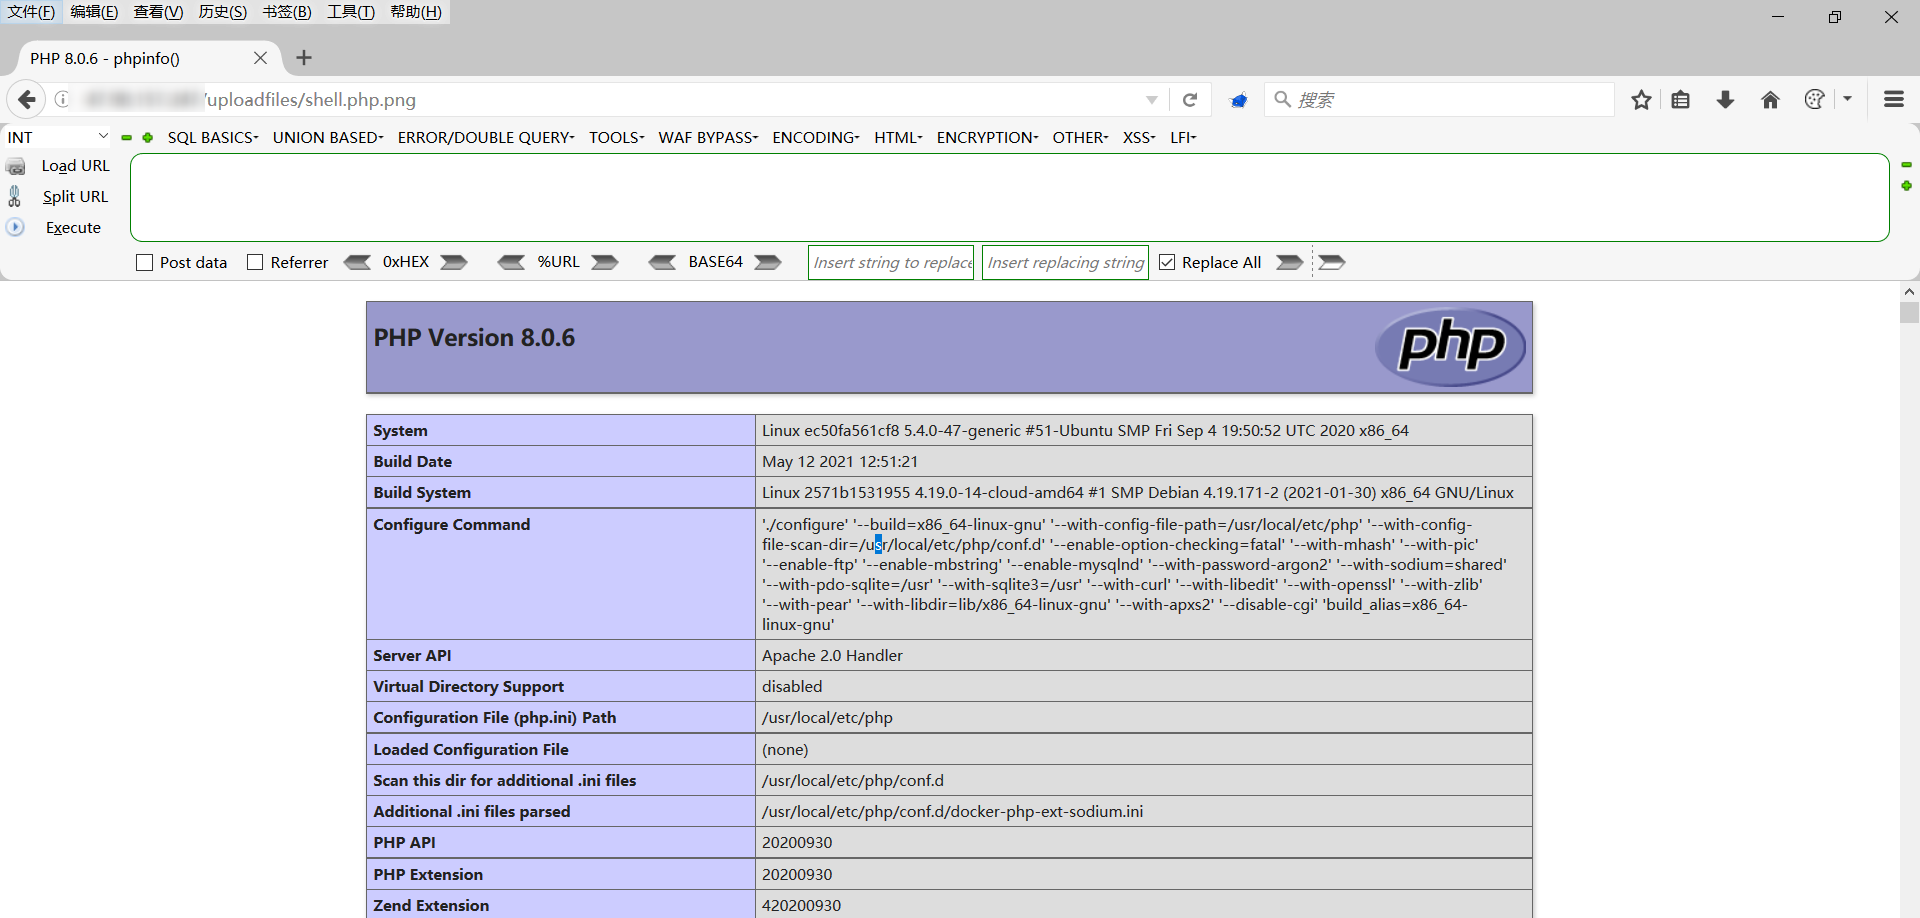Open 帮助(H) menu
Viewport: 1920px width, 918px height.
pos(415,12)
